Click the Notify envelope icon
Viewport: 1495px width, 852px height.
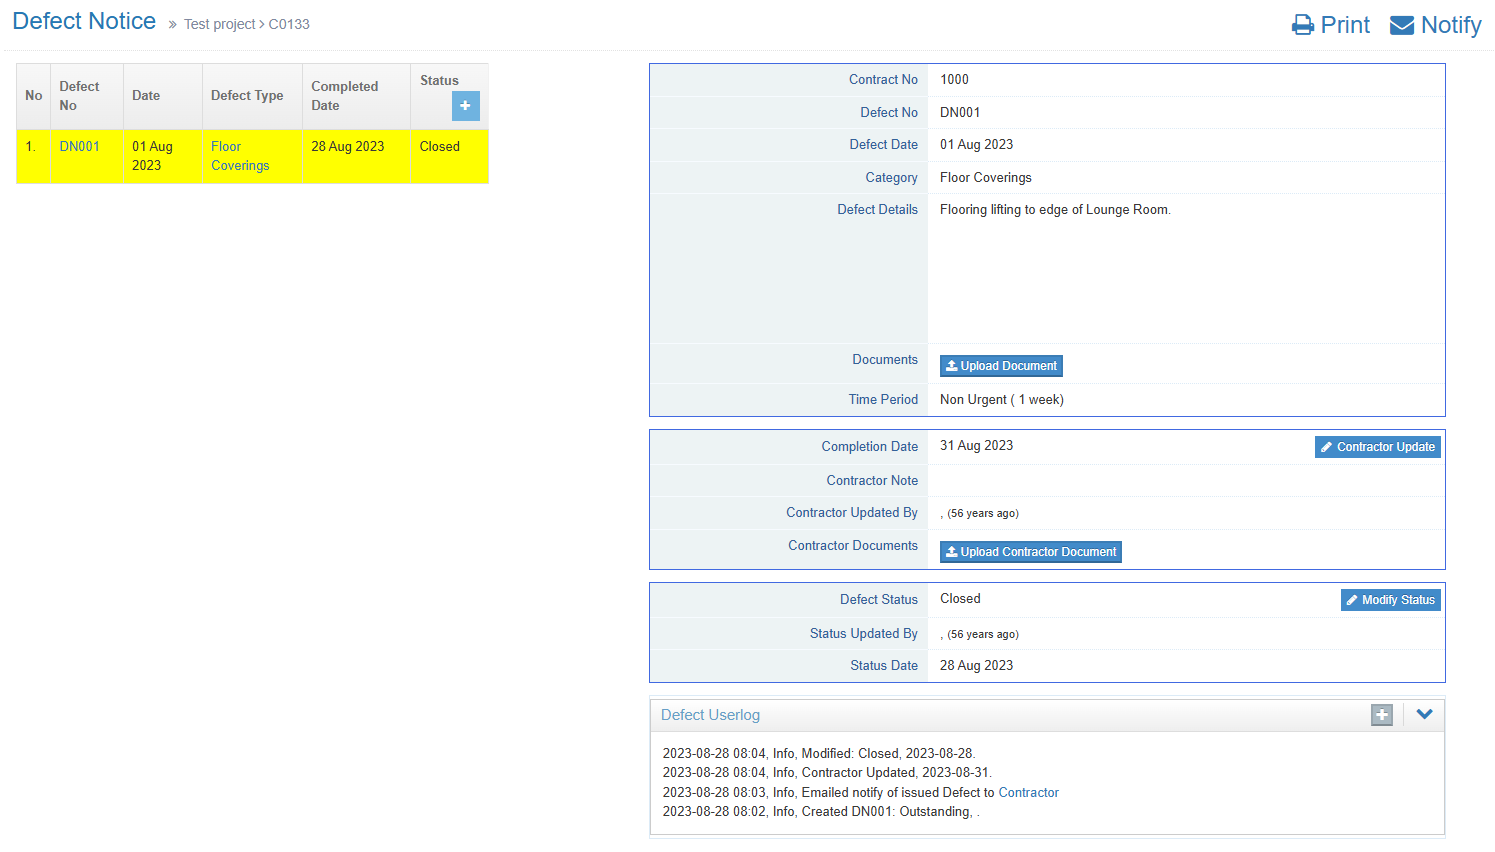click(x=1402, y=25)
